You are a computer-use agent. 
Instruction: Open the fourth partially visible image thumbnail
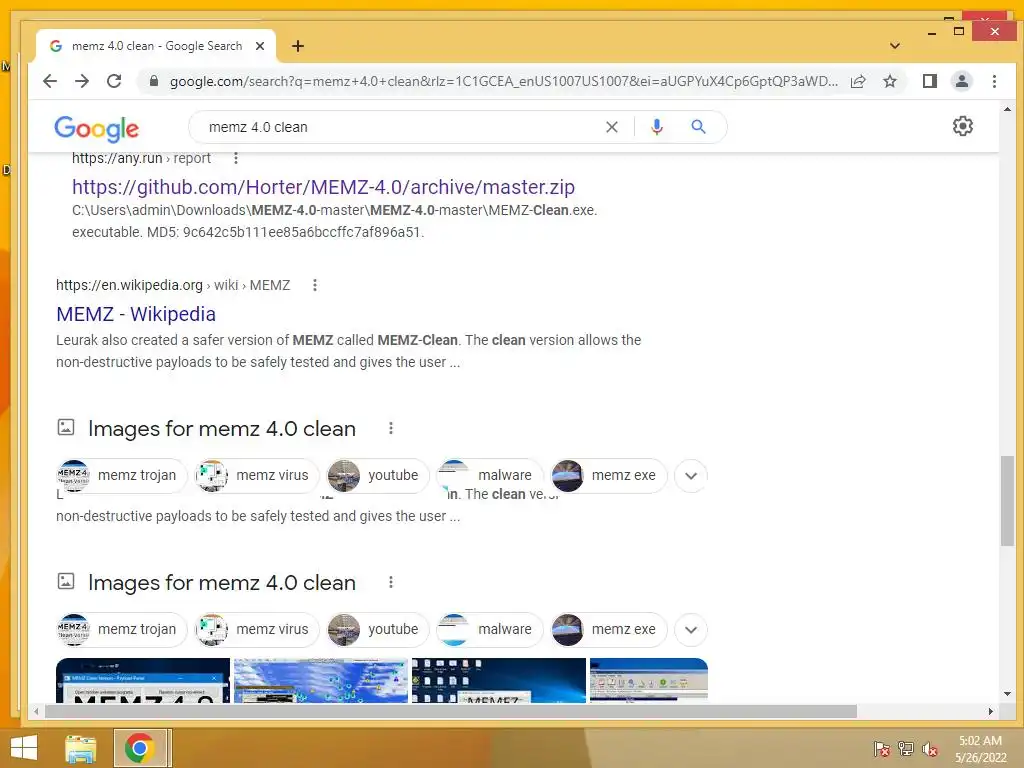[648, 680]
